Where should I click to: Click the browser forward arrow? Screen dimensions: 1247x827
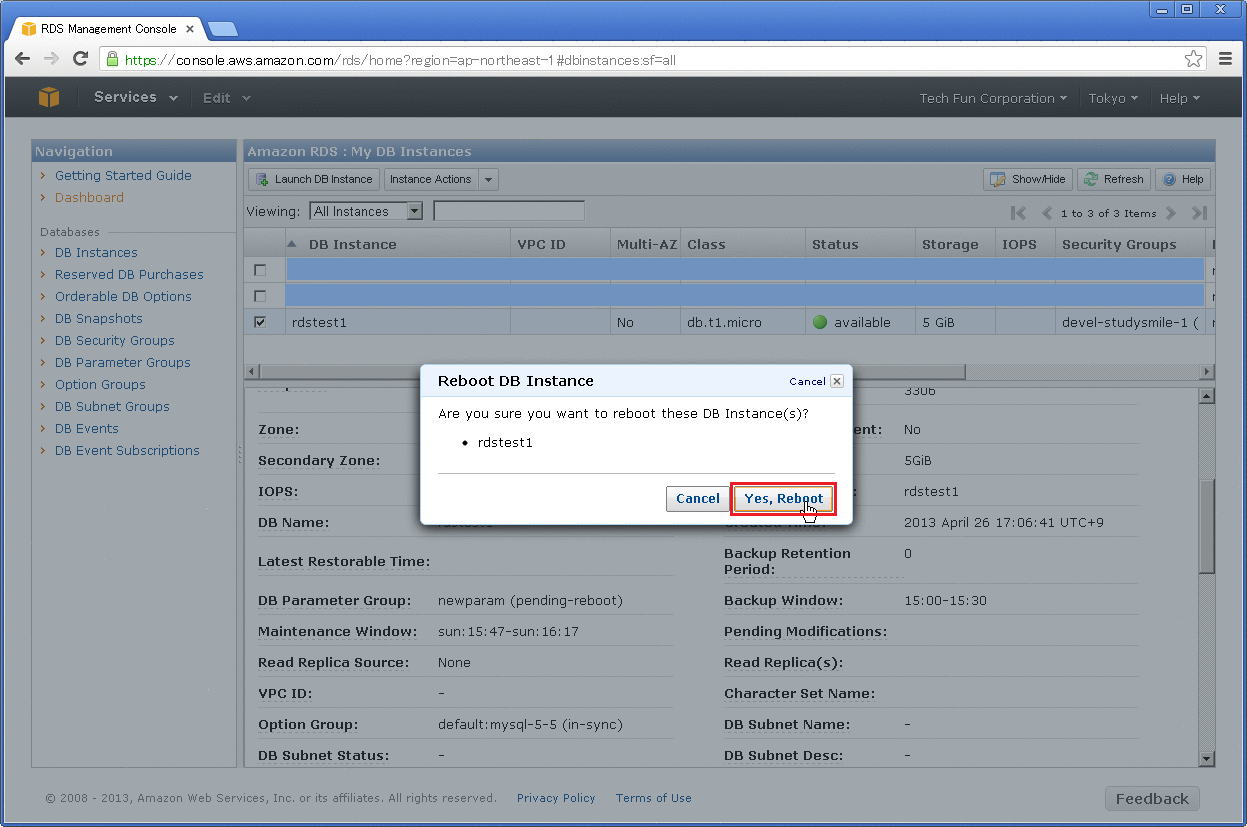click(51, 59)
